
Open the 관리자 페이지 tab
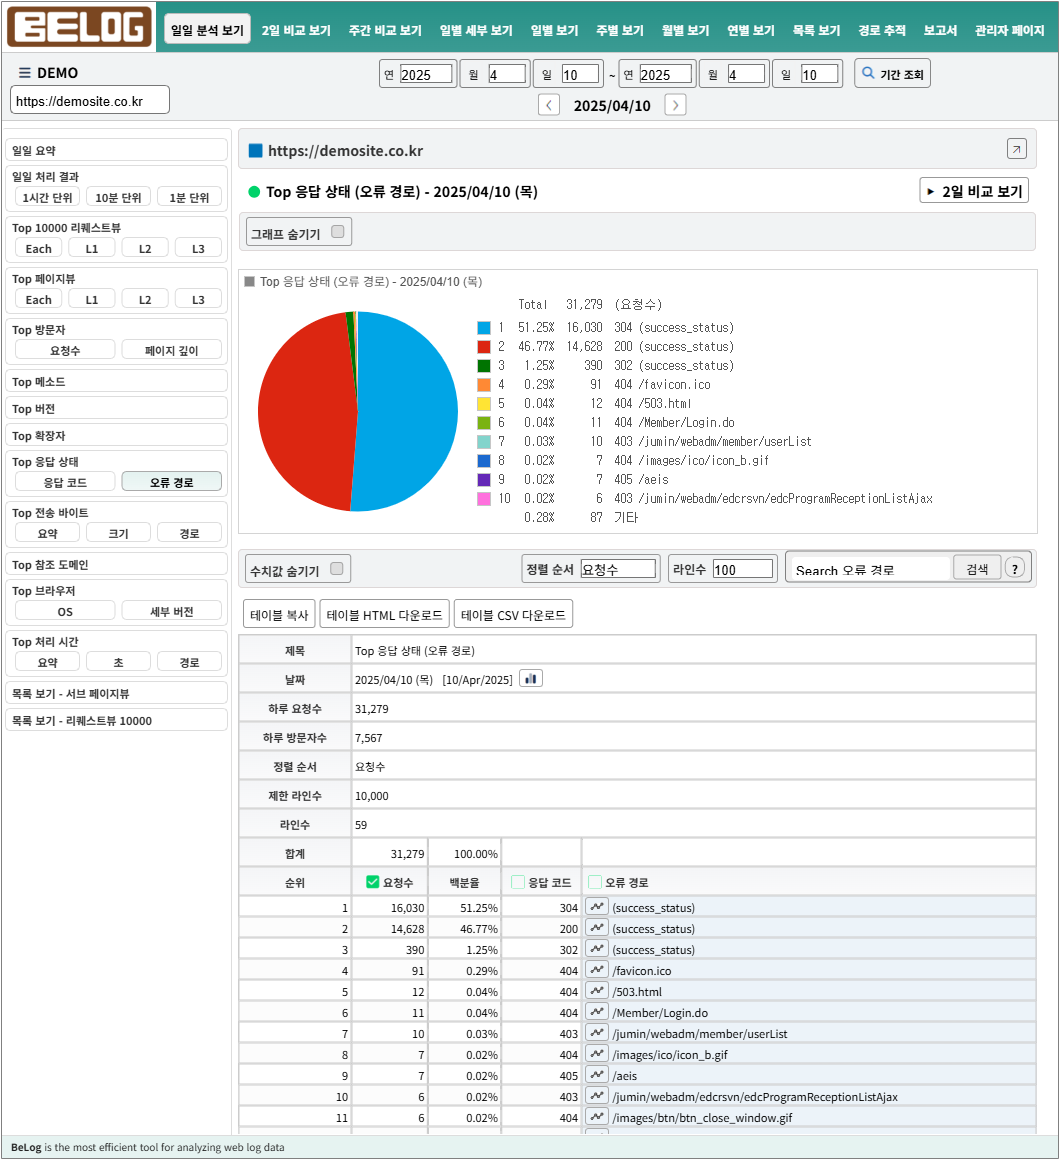coord(1009,30)
